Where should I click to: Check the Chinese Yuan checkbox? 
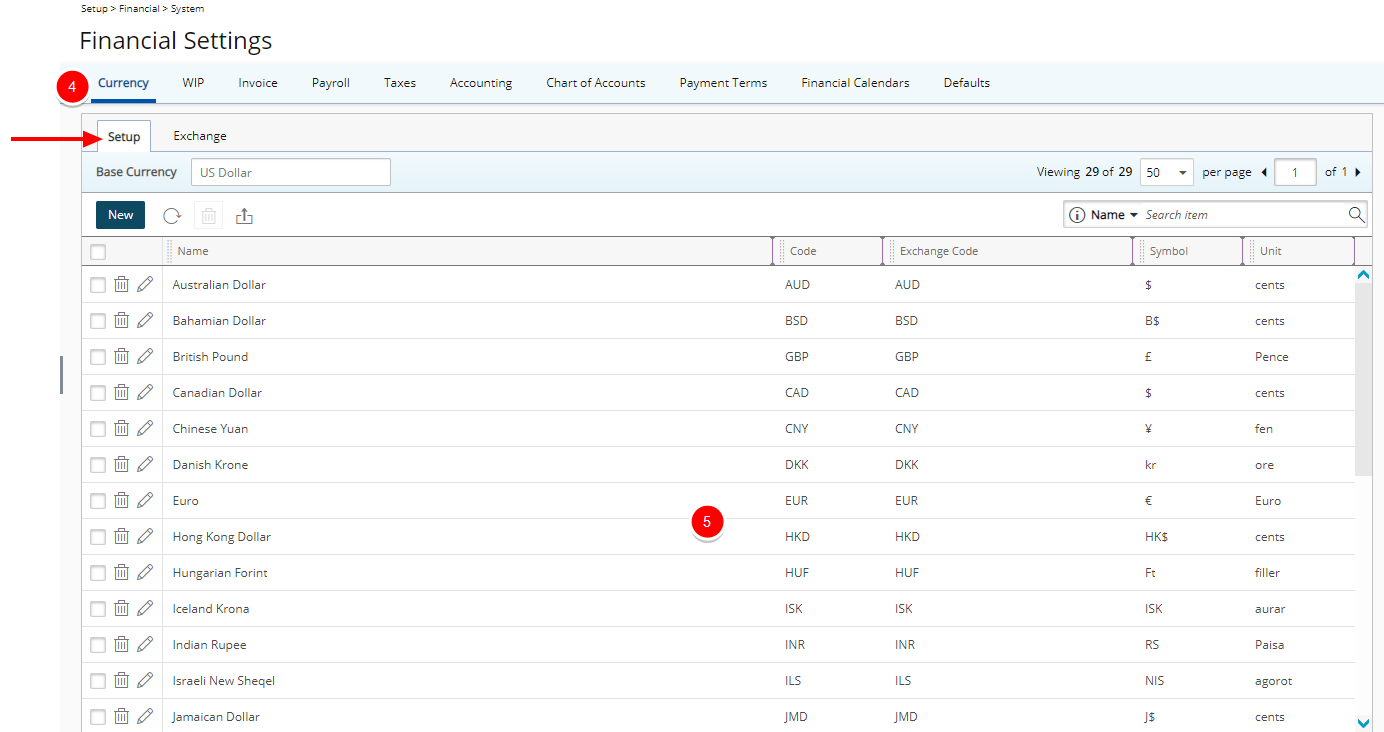[x=98, y=429]
